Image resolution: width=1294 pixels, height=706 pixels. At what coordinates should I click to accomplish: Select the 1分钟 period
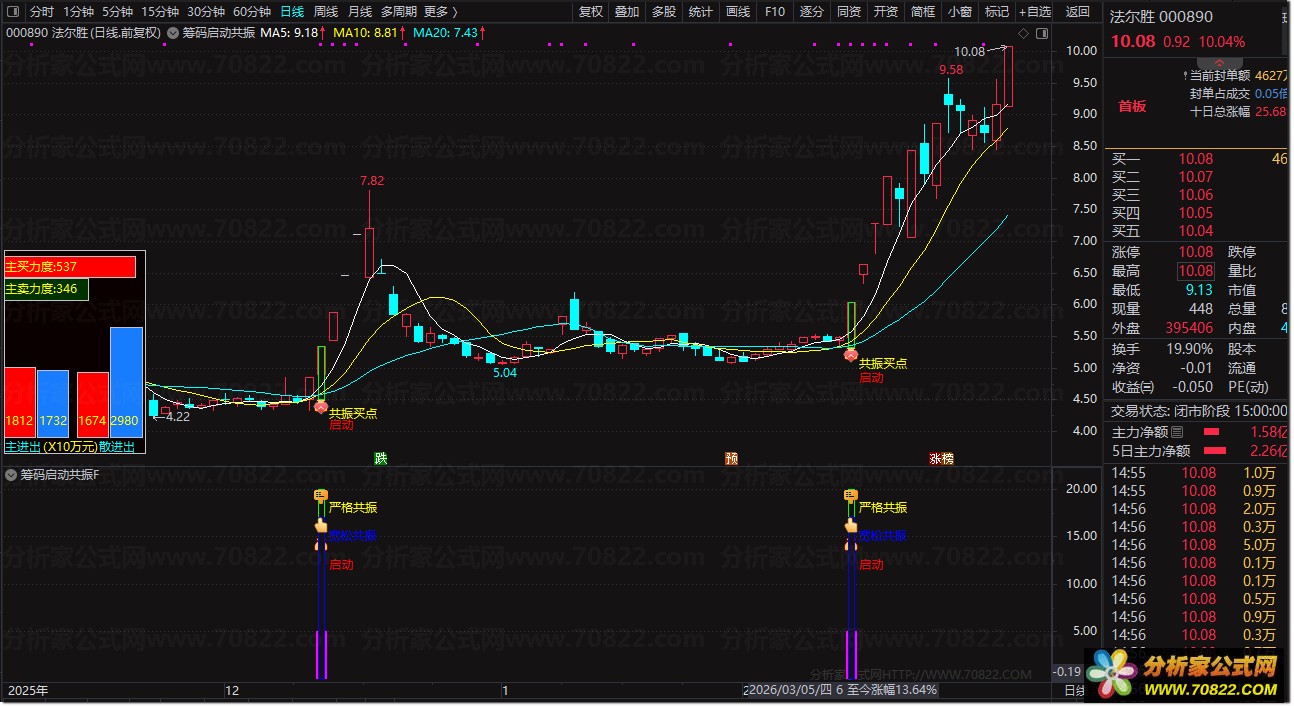78,12
